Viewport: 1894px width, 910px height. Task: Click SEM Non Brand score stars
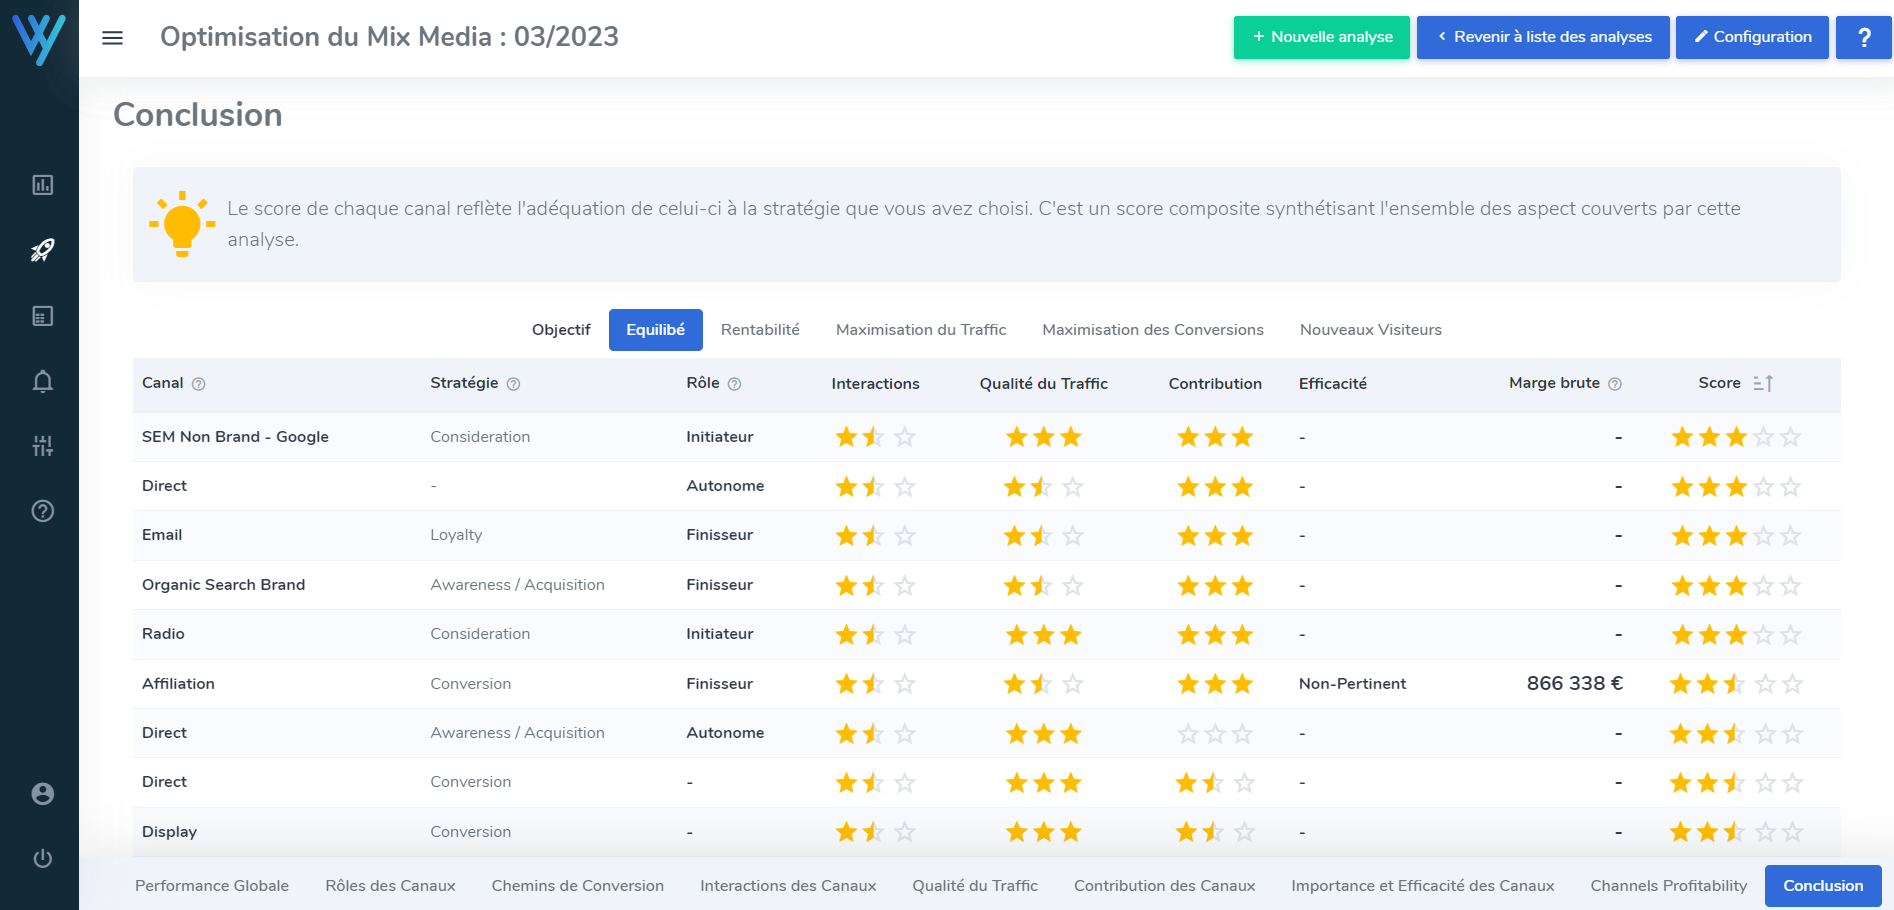pos(1736,437)
